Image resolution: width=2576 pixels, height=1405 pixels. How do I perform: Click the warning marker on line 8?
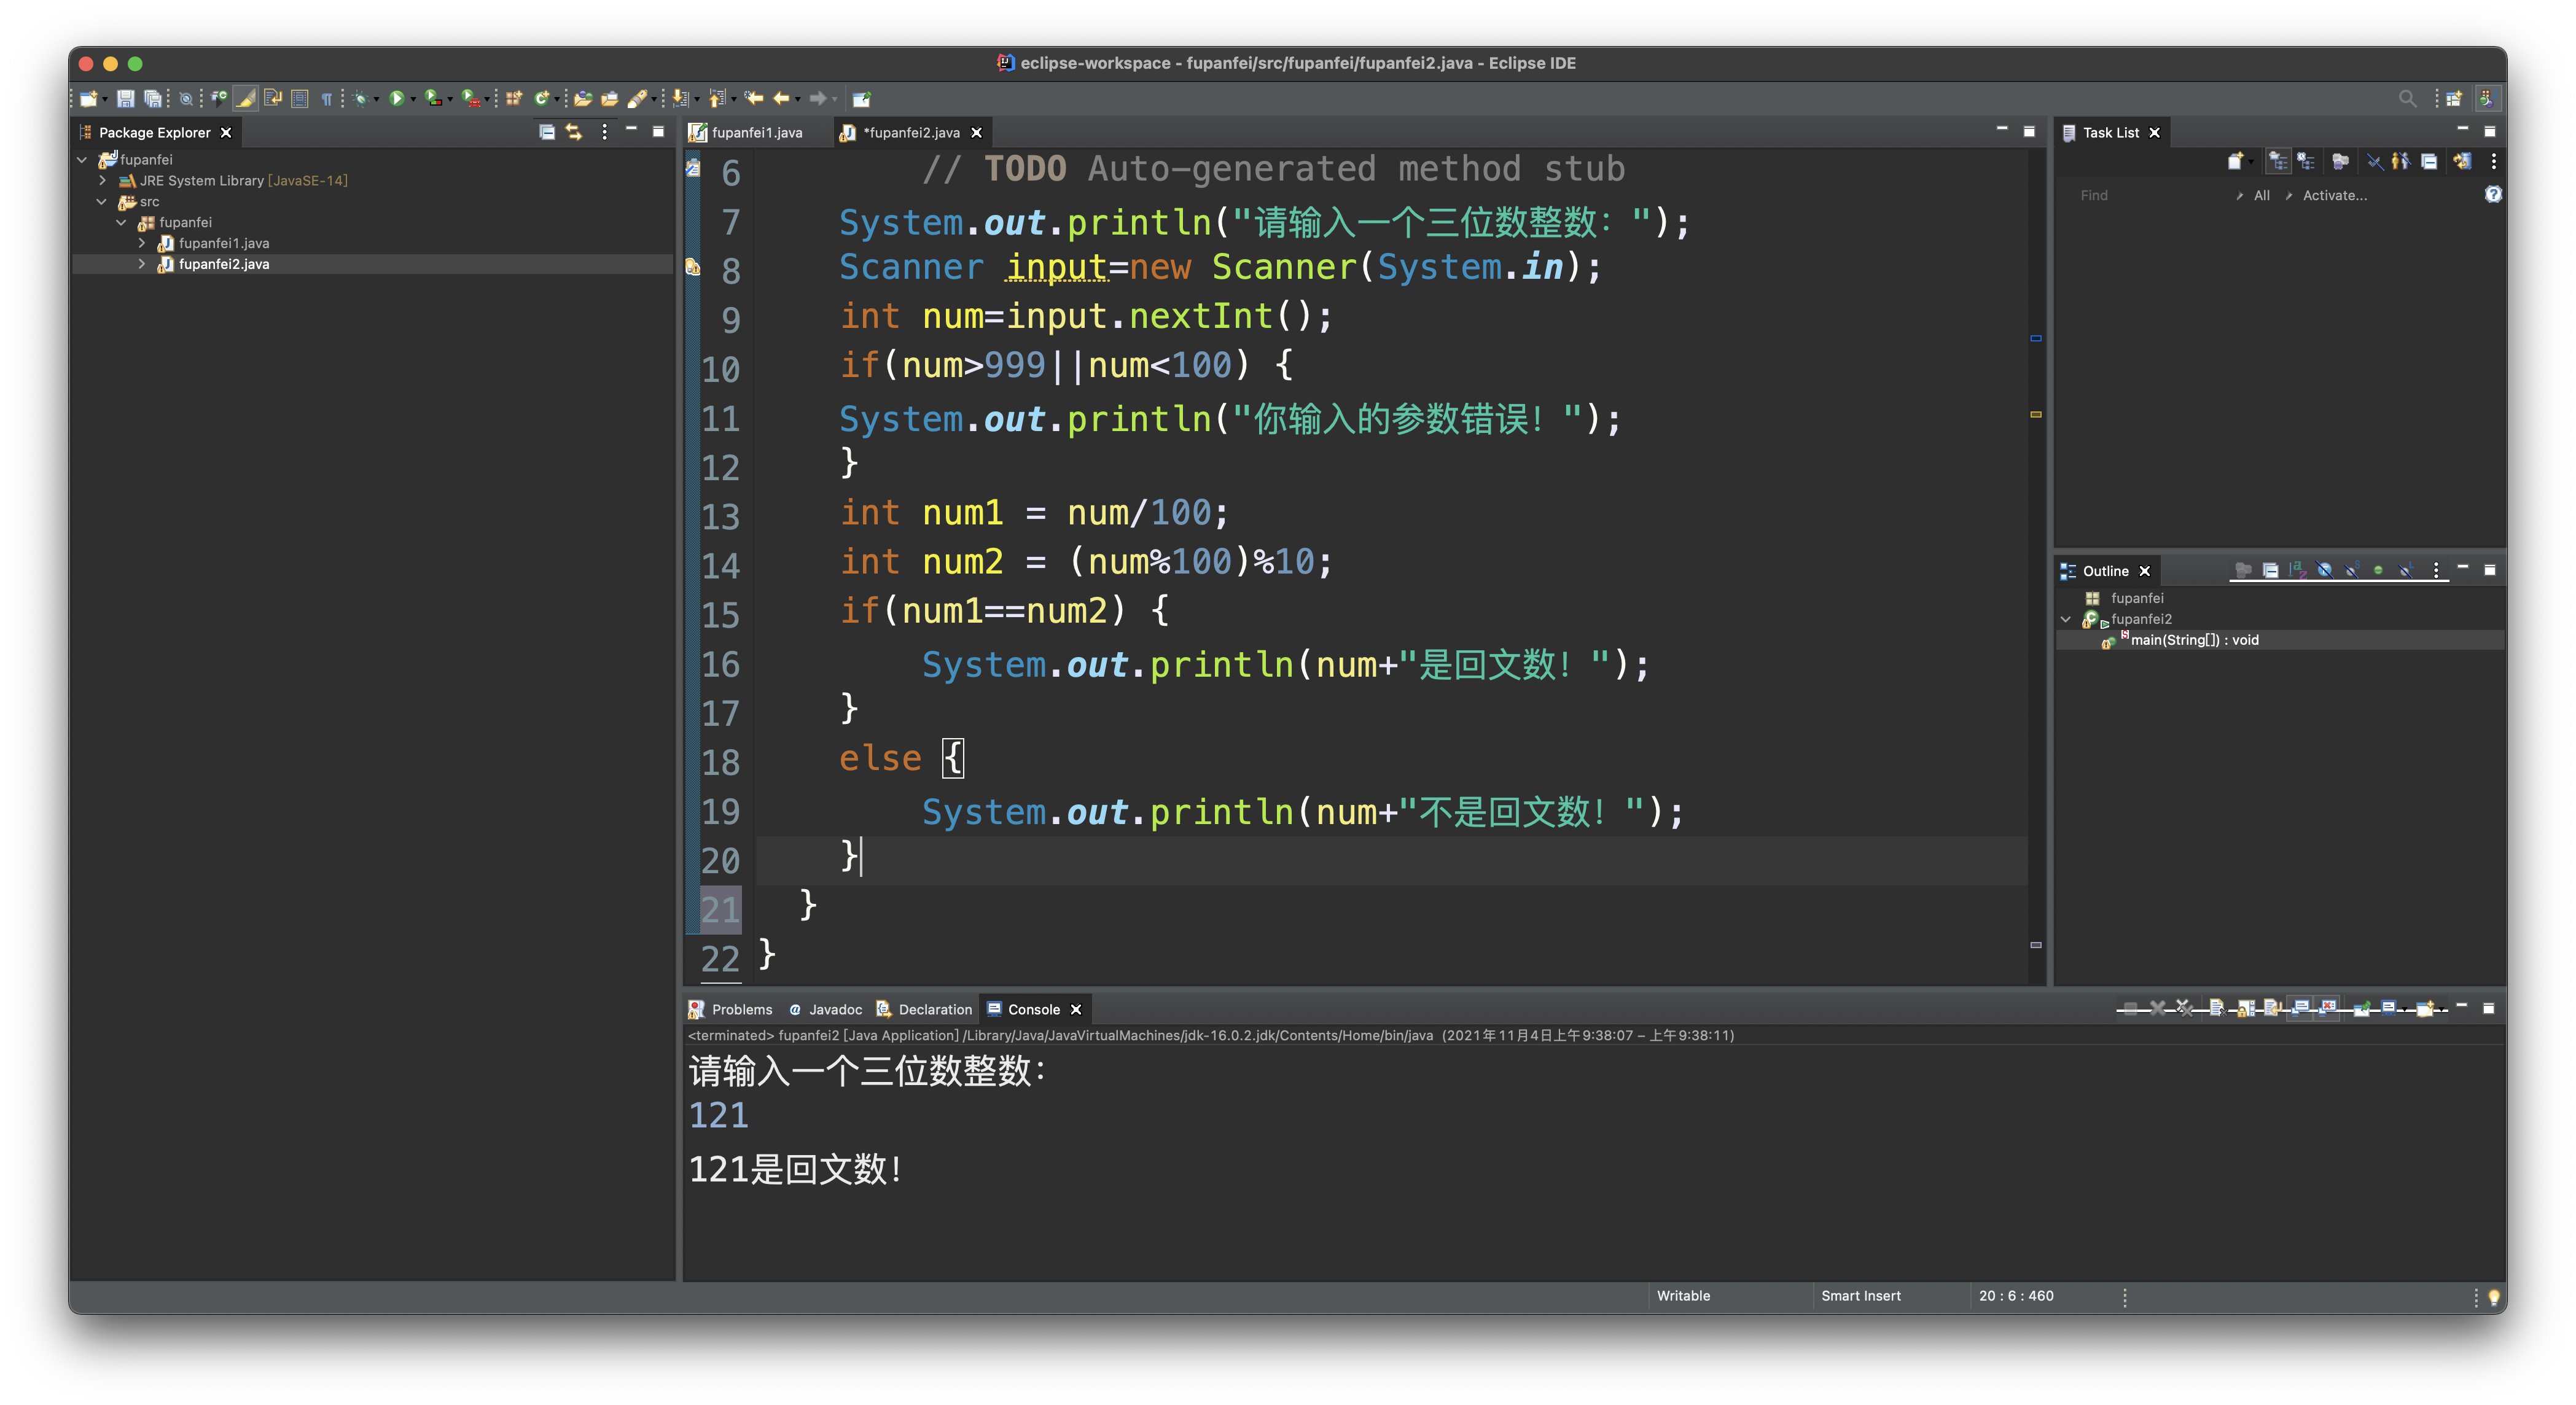[x=692, y=267]
